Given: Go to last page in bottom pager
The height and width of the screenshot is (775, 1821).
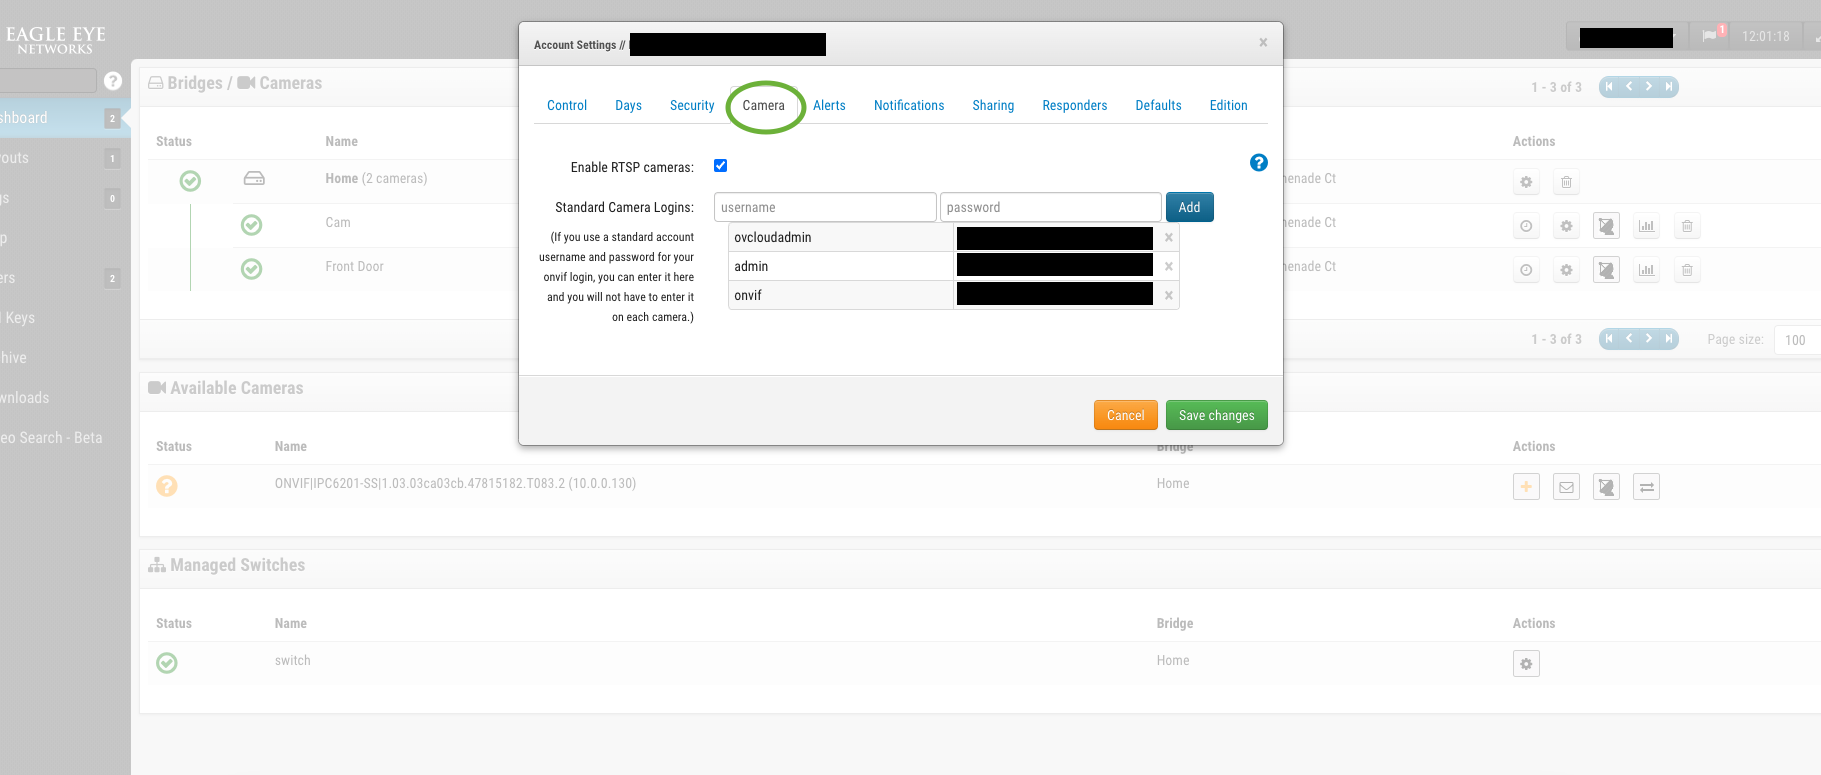Looking at the screenshot, I should click(1668, 339).
